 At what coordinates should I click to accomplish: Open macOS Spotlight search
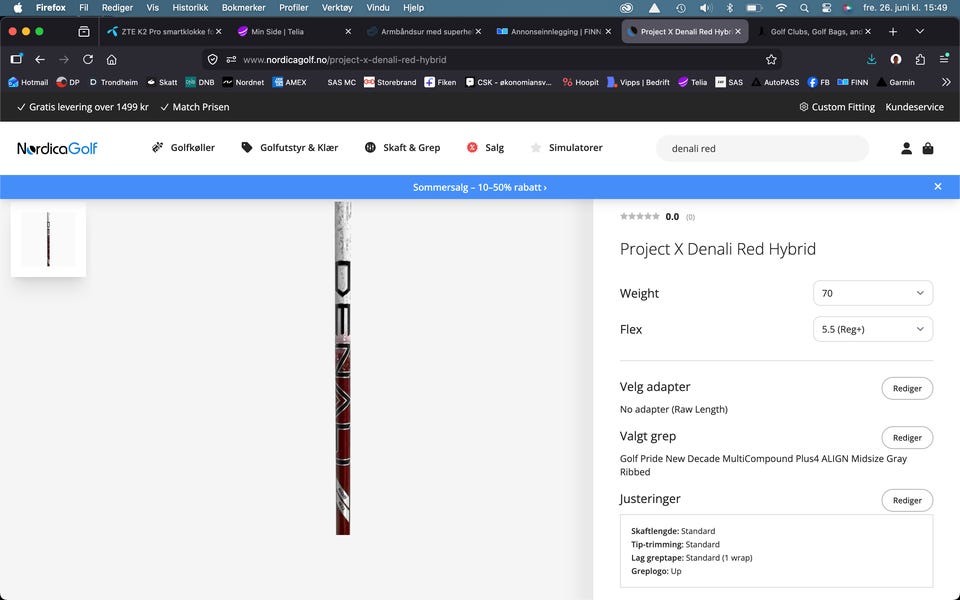point(804,8)
